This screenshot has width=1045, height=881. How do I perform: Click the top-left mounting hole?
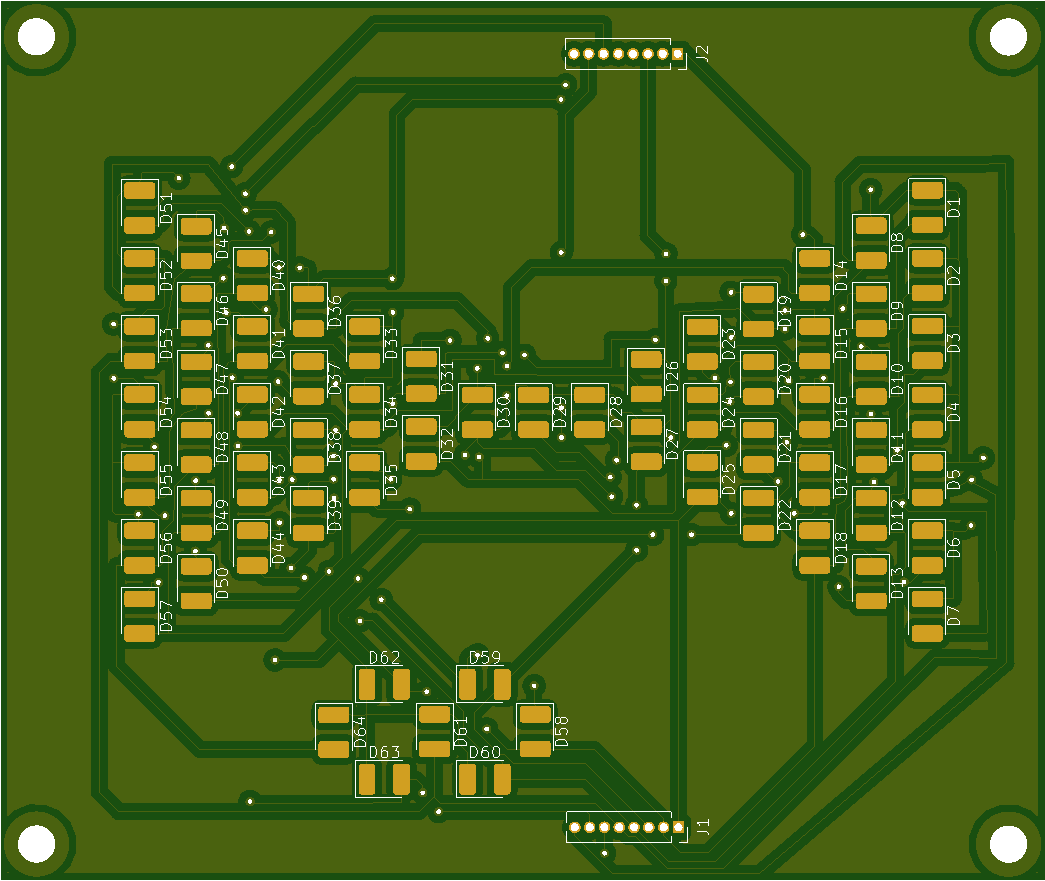click(37, 37)
